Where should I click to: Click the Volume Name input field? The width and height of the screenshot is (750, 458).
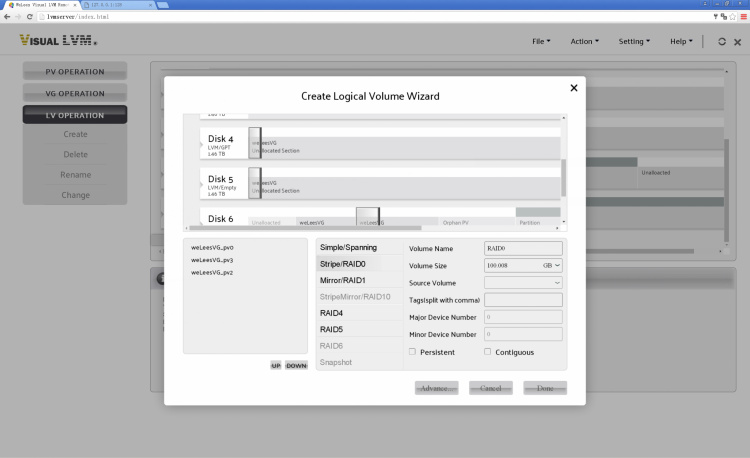tap(523, 248)
